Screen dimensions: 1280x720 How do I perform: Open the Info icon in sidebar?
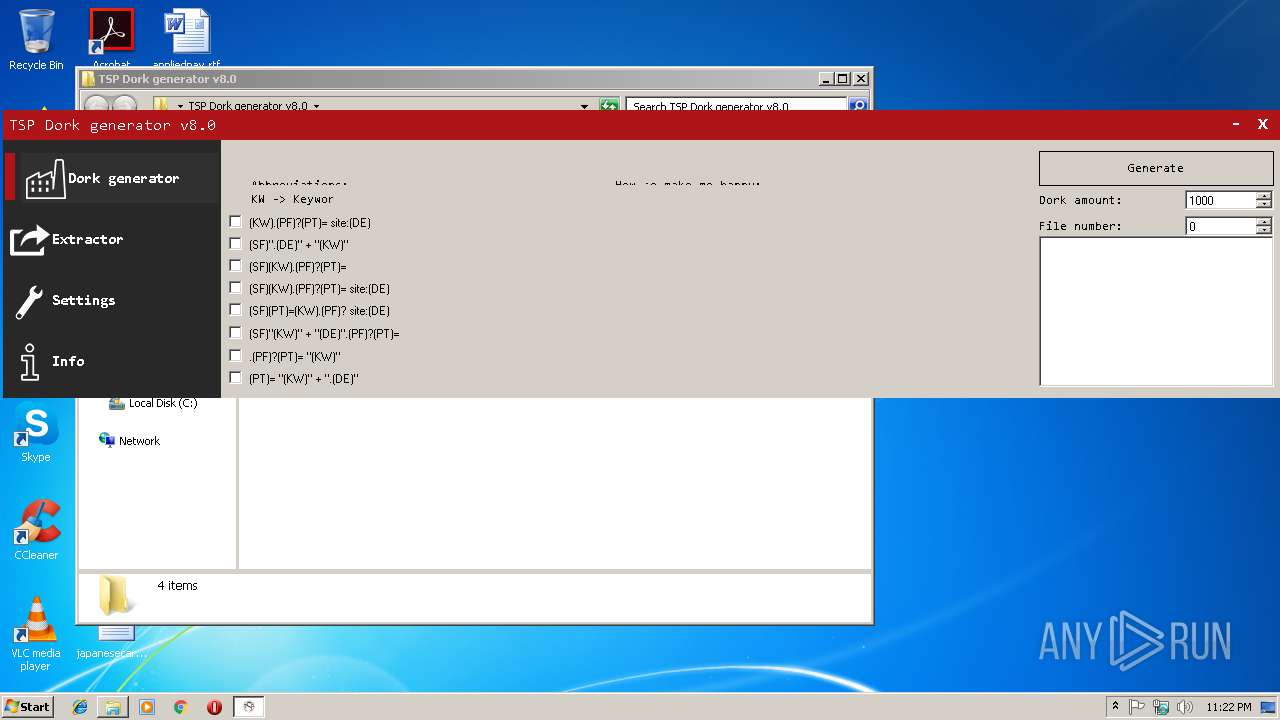pos(29,362)
